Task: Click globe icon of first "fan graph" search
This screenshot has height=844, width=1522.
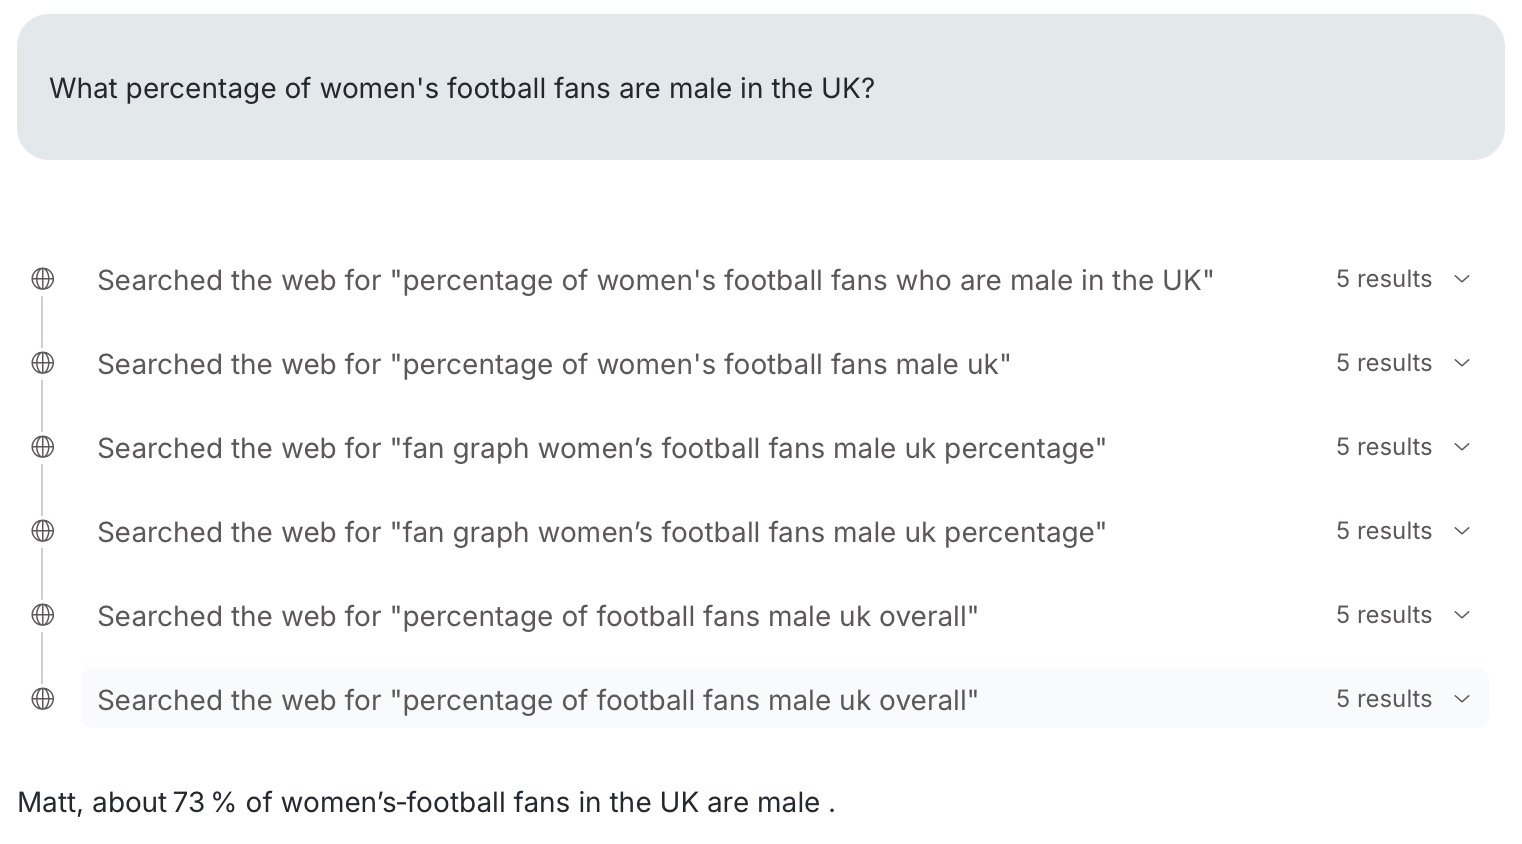Action: click(43, 448)
